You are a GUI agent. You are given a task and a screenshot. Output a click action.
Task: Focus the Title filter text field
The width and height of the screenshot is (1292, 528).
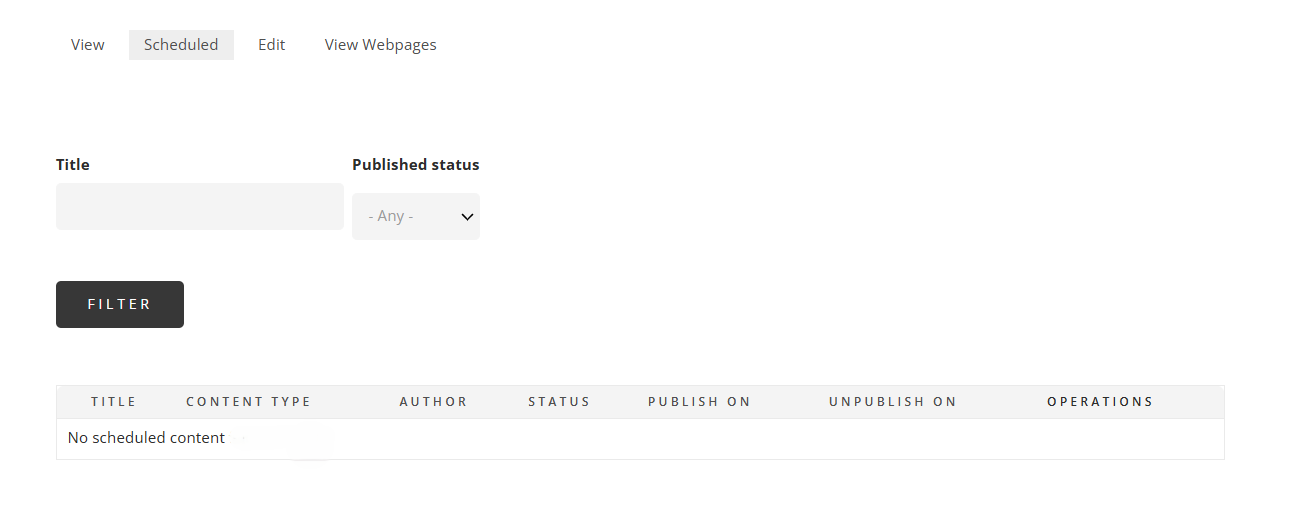pos(200,206)
